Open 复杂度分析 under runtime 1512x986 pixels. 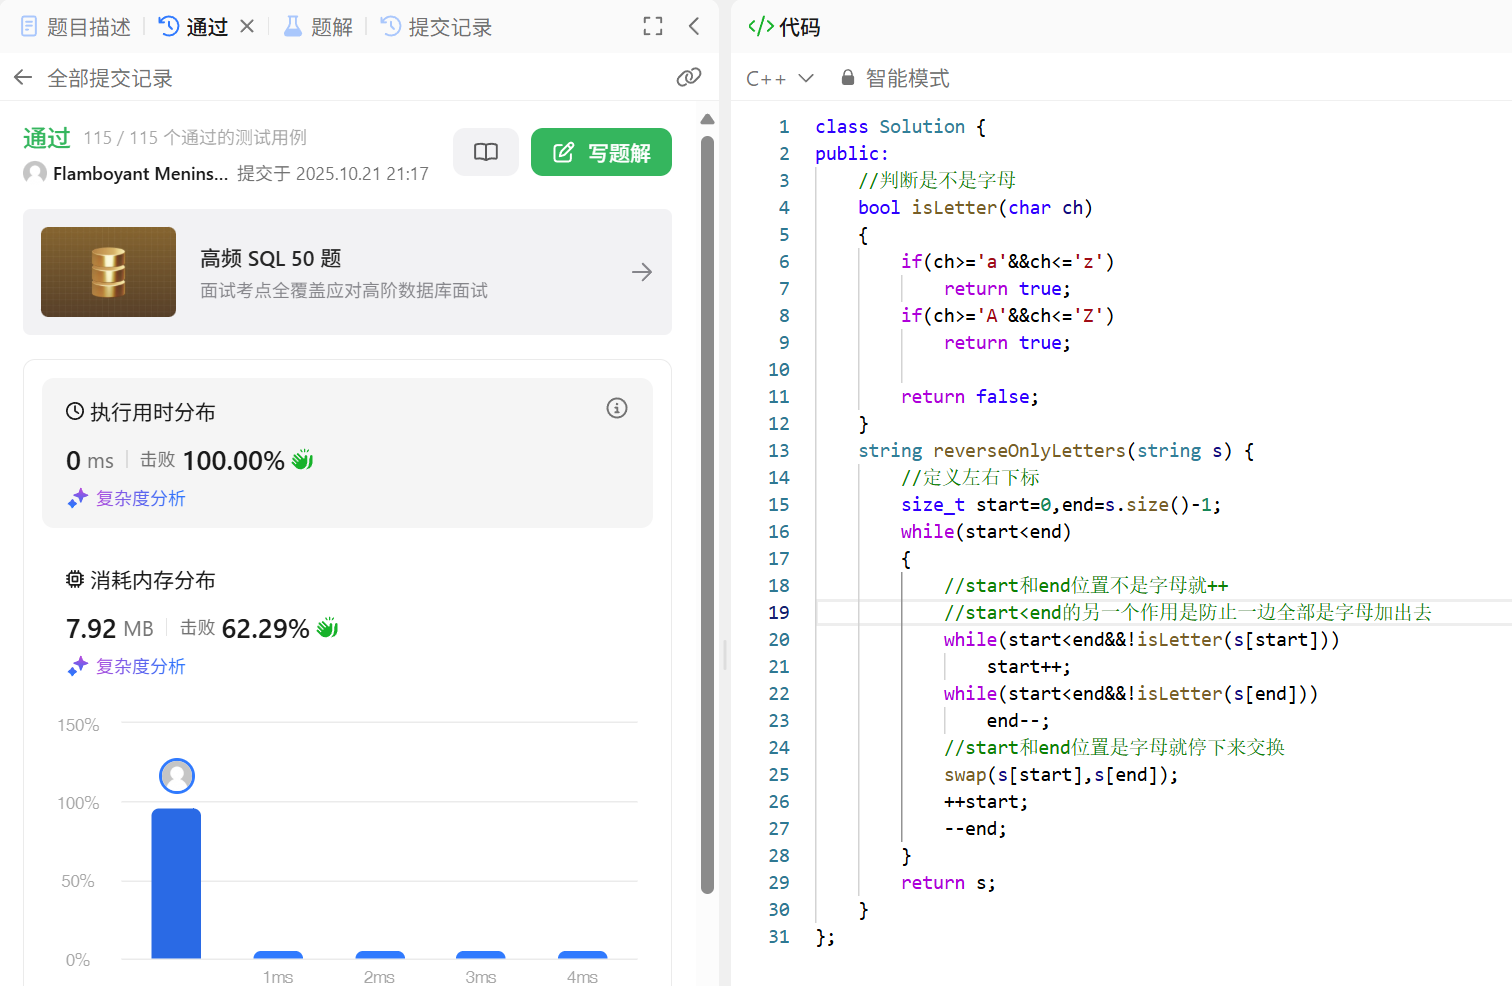coord(127,498)
